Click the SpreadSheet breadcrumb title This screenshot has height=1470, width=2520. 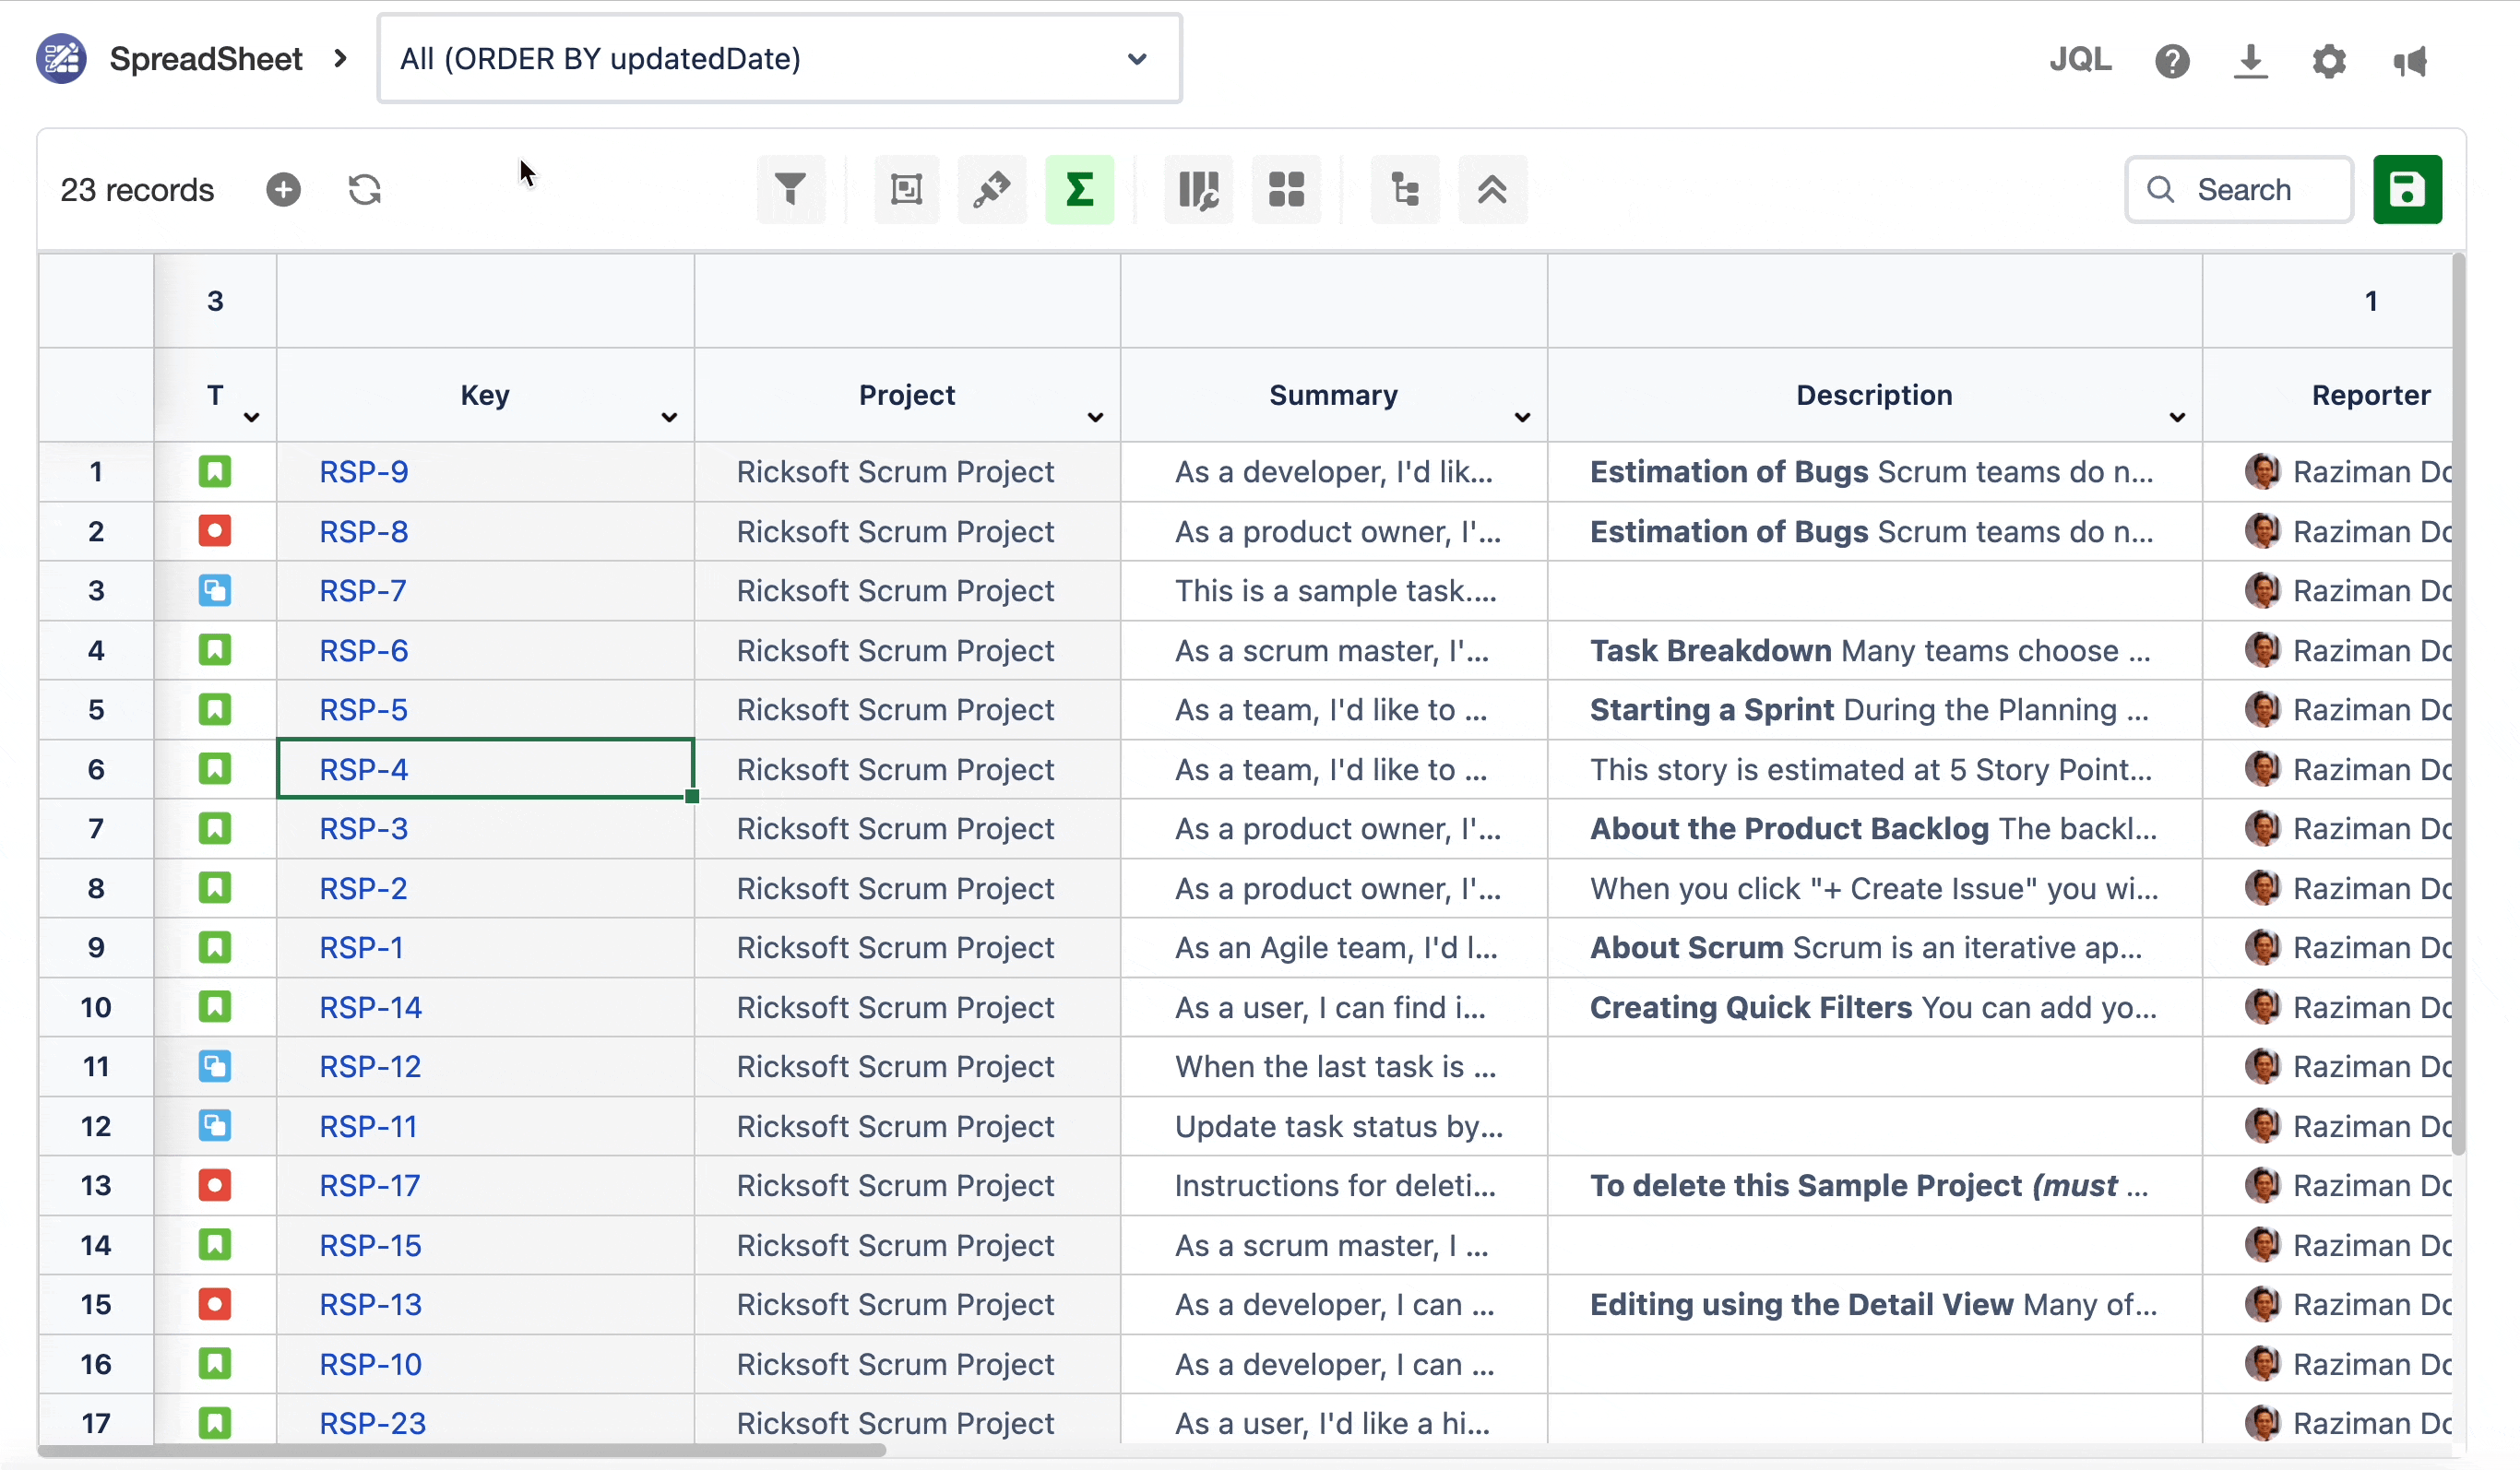[x=205, y=59]
